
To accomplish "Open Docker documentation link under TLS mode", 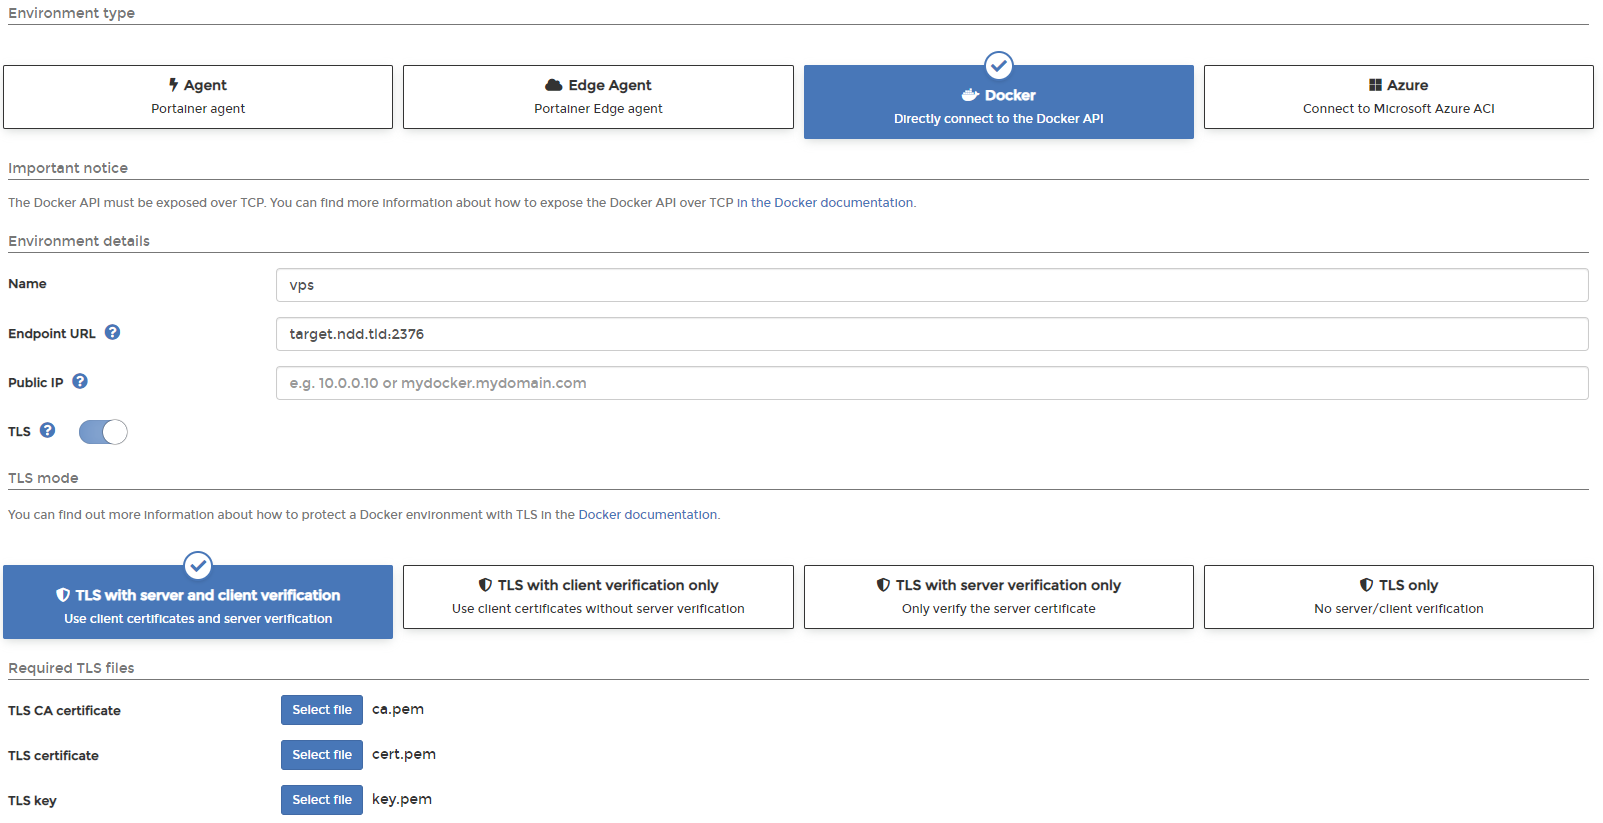I will [x=647, y=515].
